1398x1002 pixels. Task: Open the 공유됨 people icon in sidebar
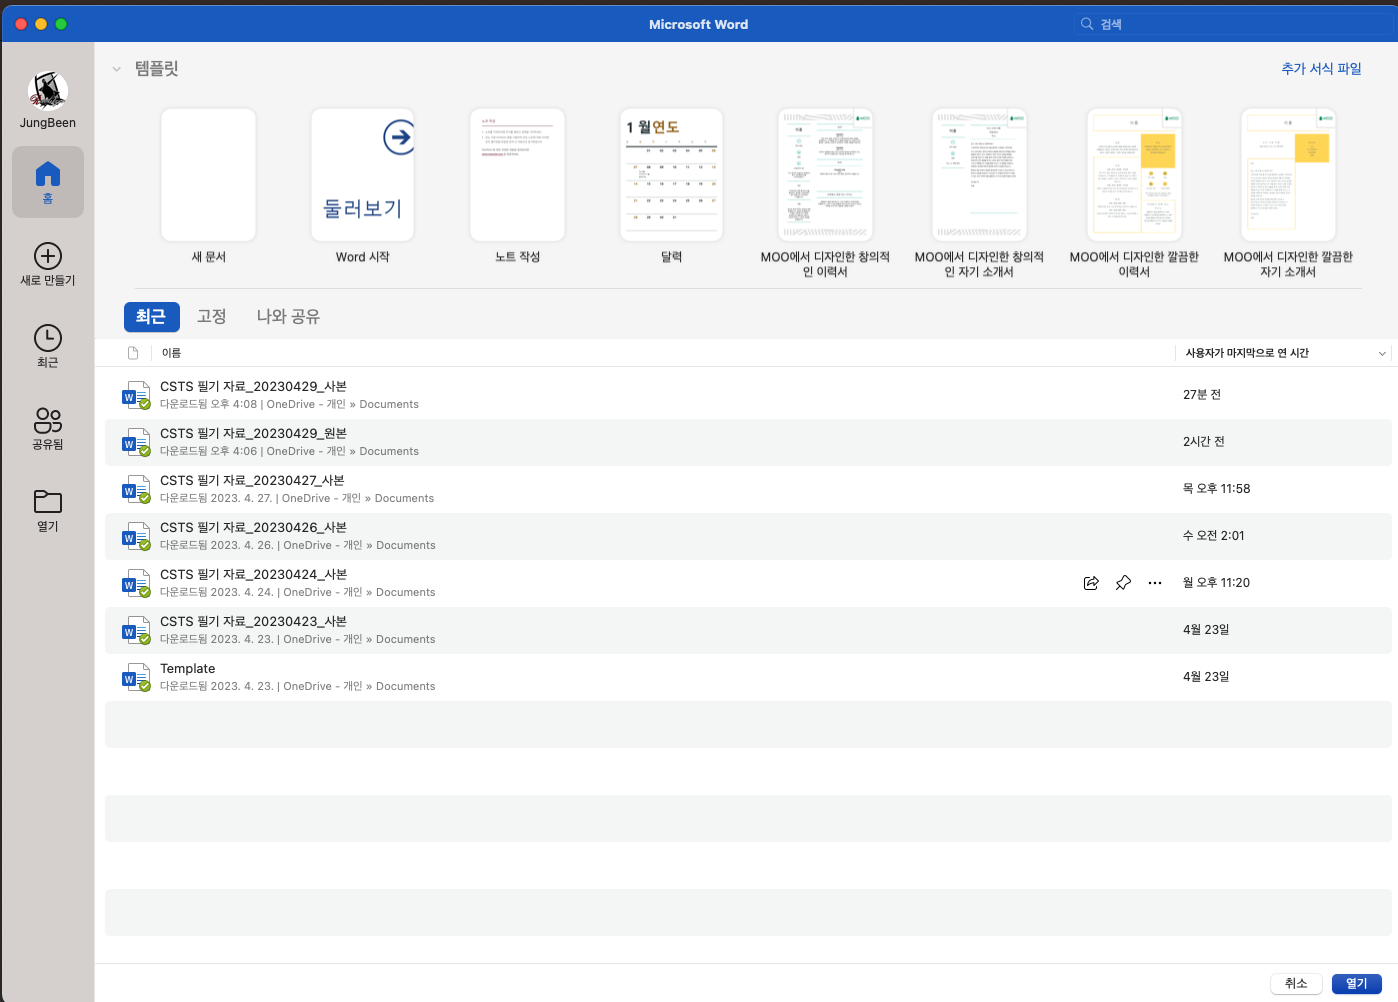coord(48,420)
